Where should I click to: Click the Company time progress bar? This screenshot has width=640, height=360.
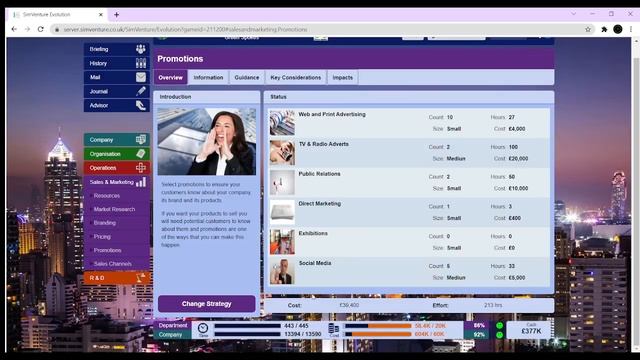tap(248, 334)
